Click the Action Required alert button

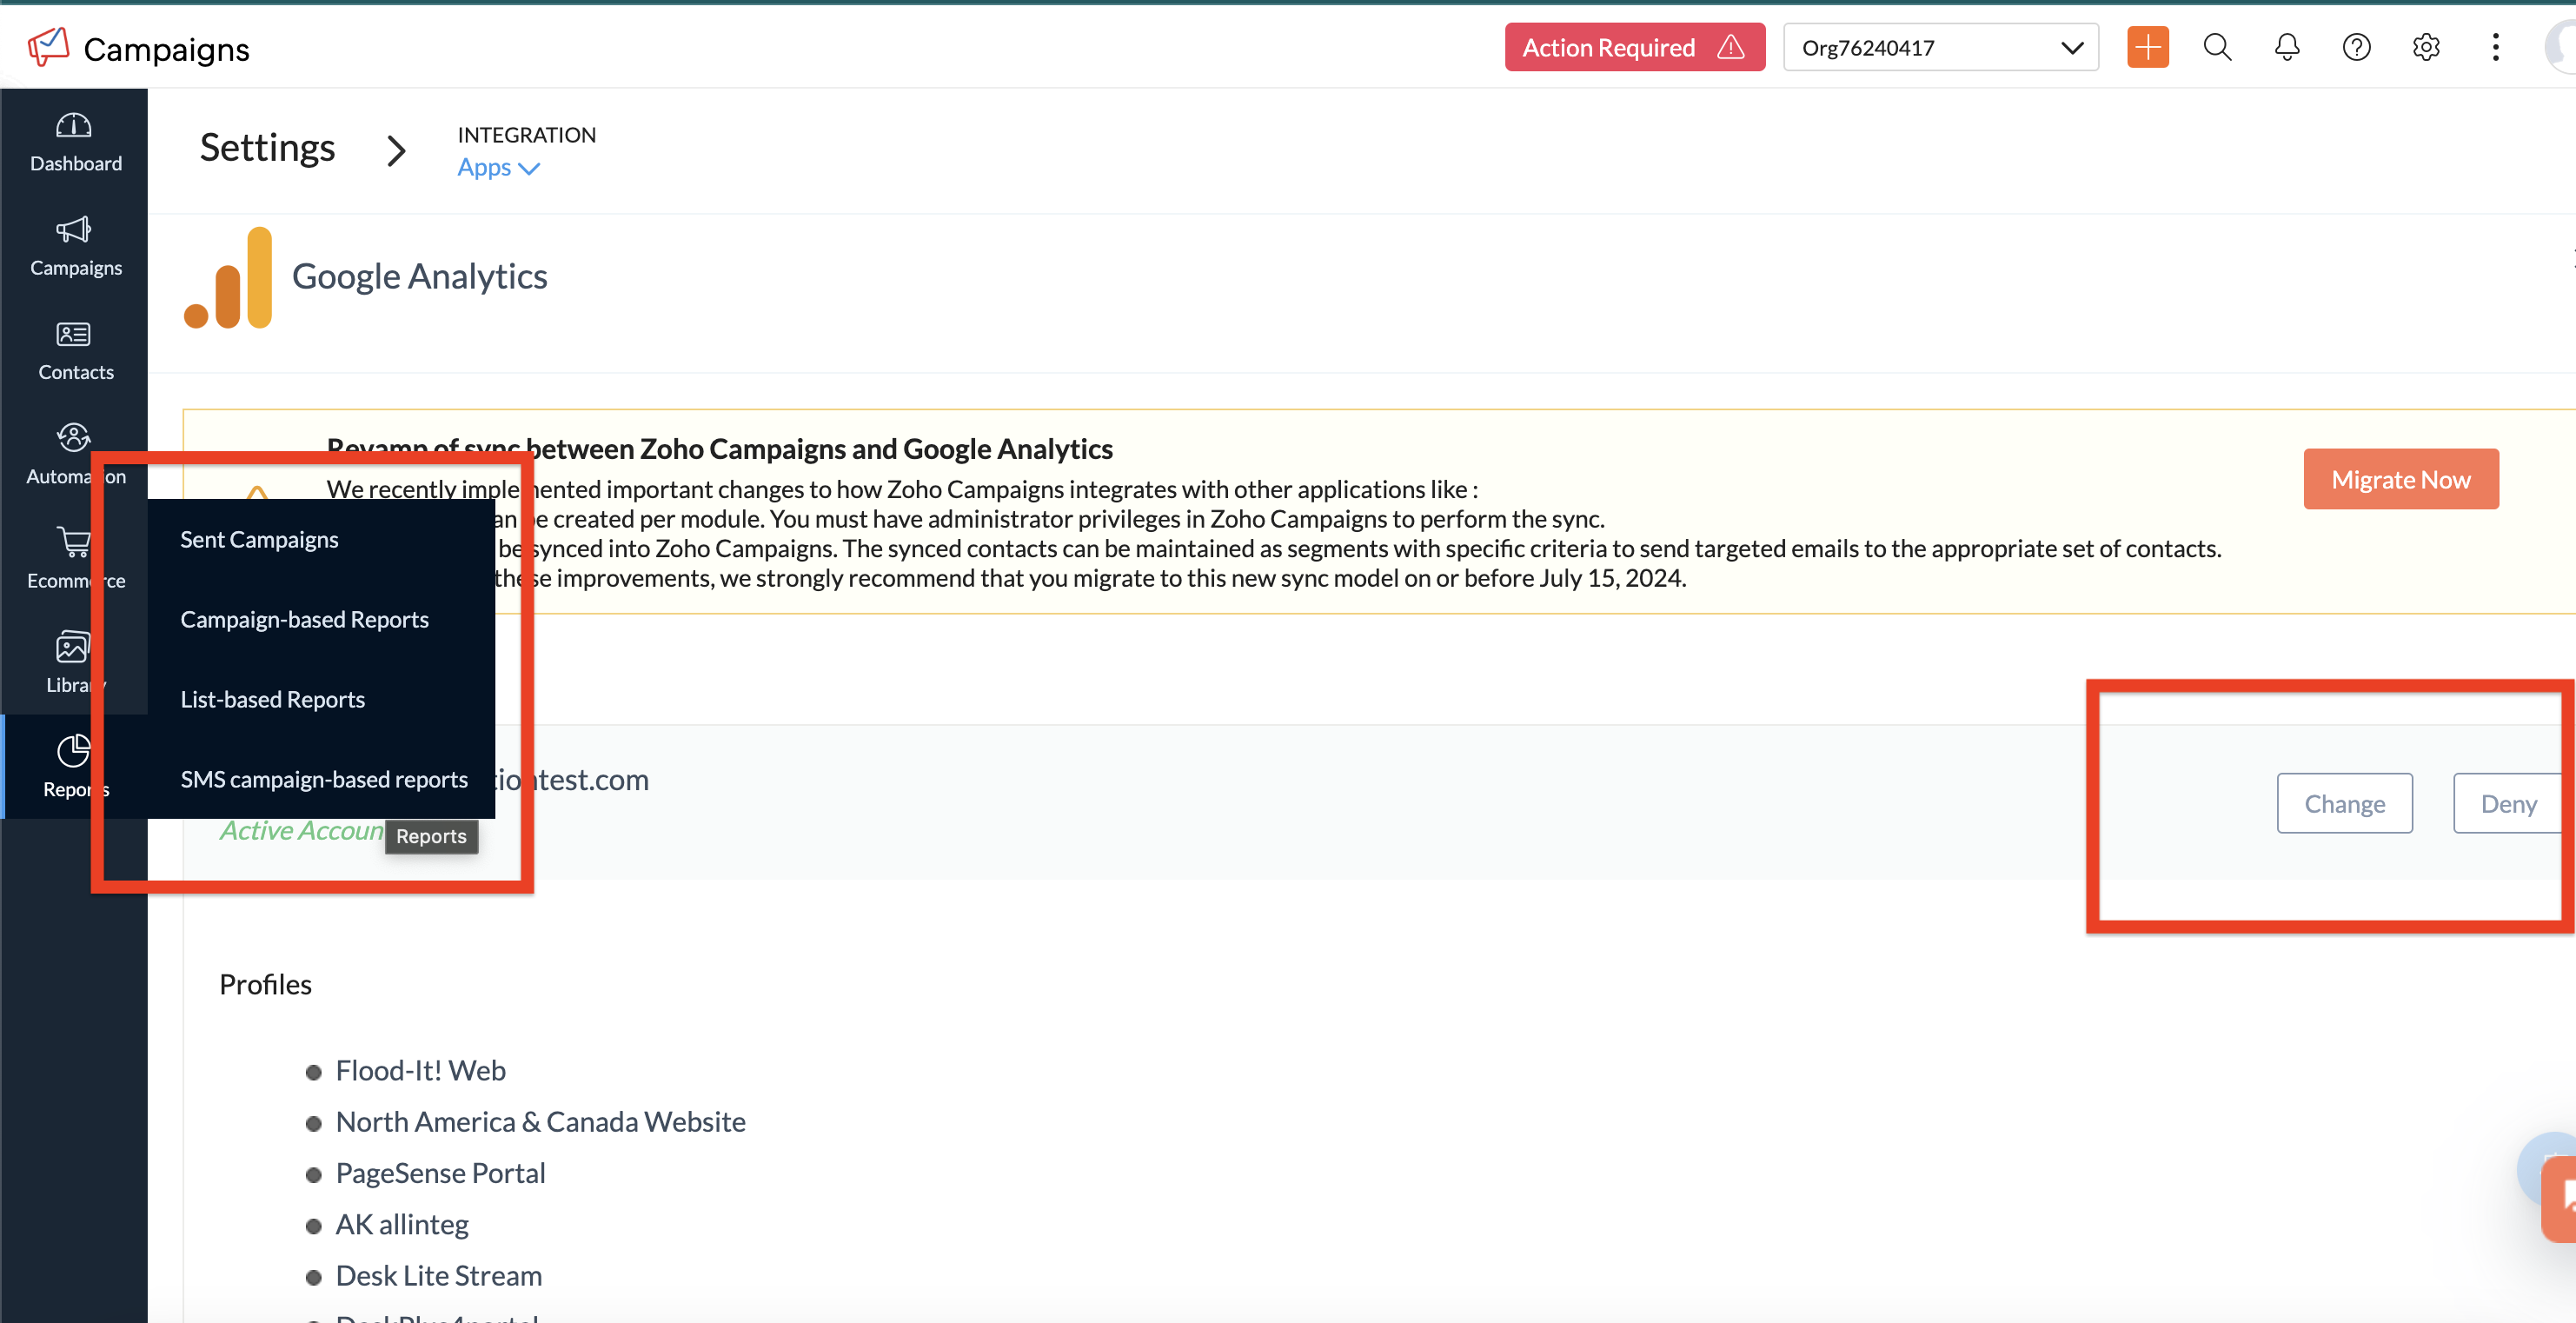[x=1633, y=47]
